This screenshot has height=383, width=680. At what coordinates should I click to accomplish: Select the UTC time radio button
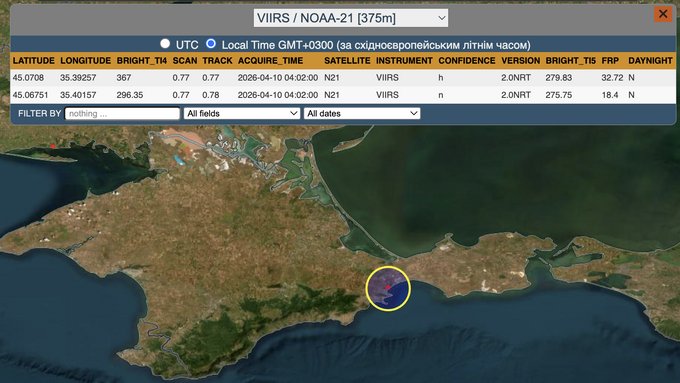[x=165, y=43]
